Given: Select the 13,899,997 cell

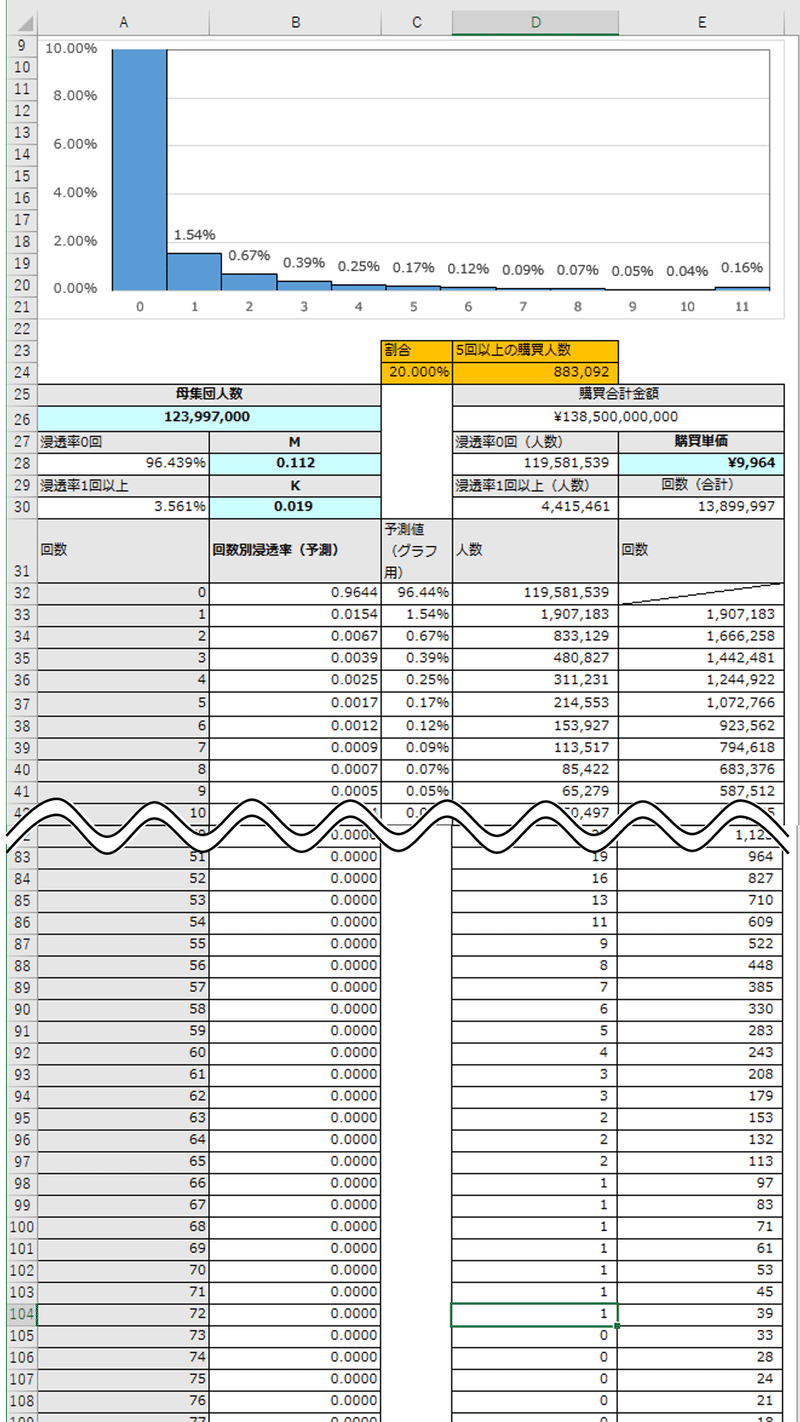Looking at the screenshot, I should point(703,506).
